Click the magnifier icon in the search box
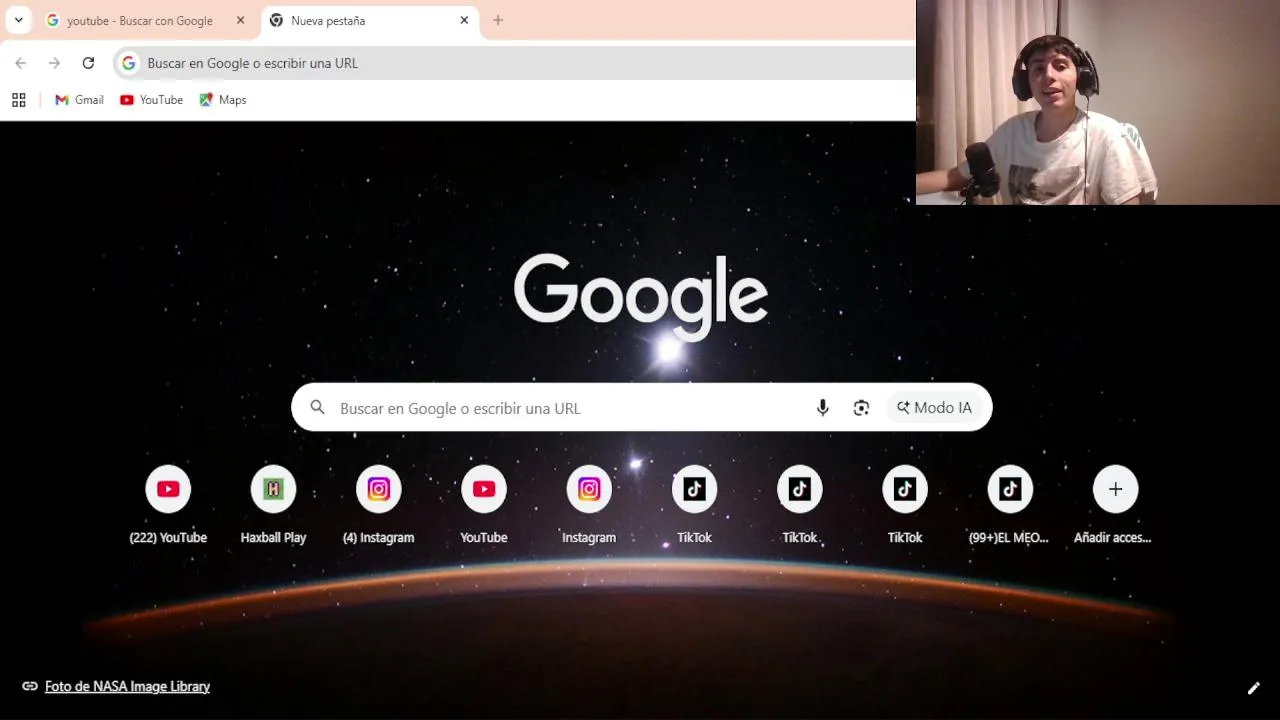This screenshot has height=720, width=1280. click(x=317, y=407)
